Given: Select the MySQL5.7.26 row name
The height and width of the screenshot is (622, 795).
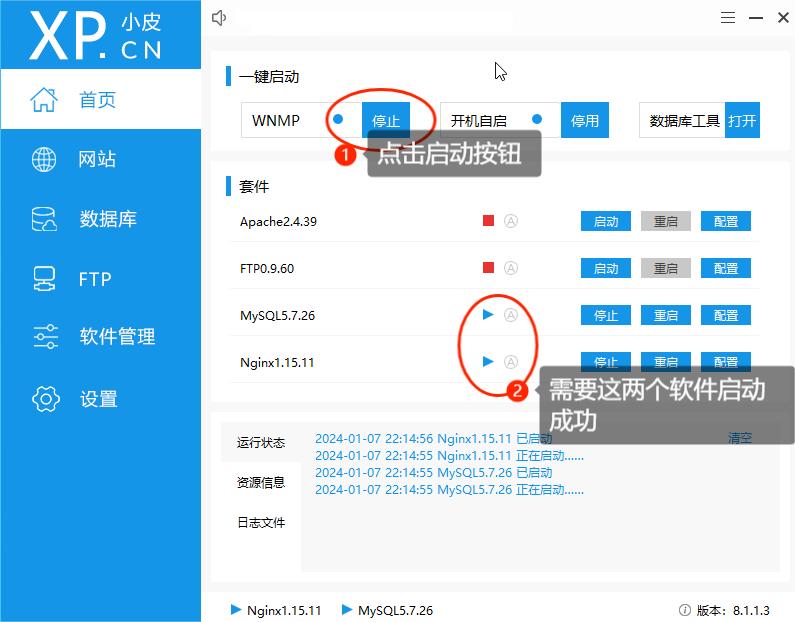Looking at the screenshot, I should (x=277, y=315).
